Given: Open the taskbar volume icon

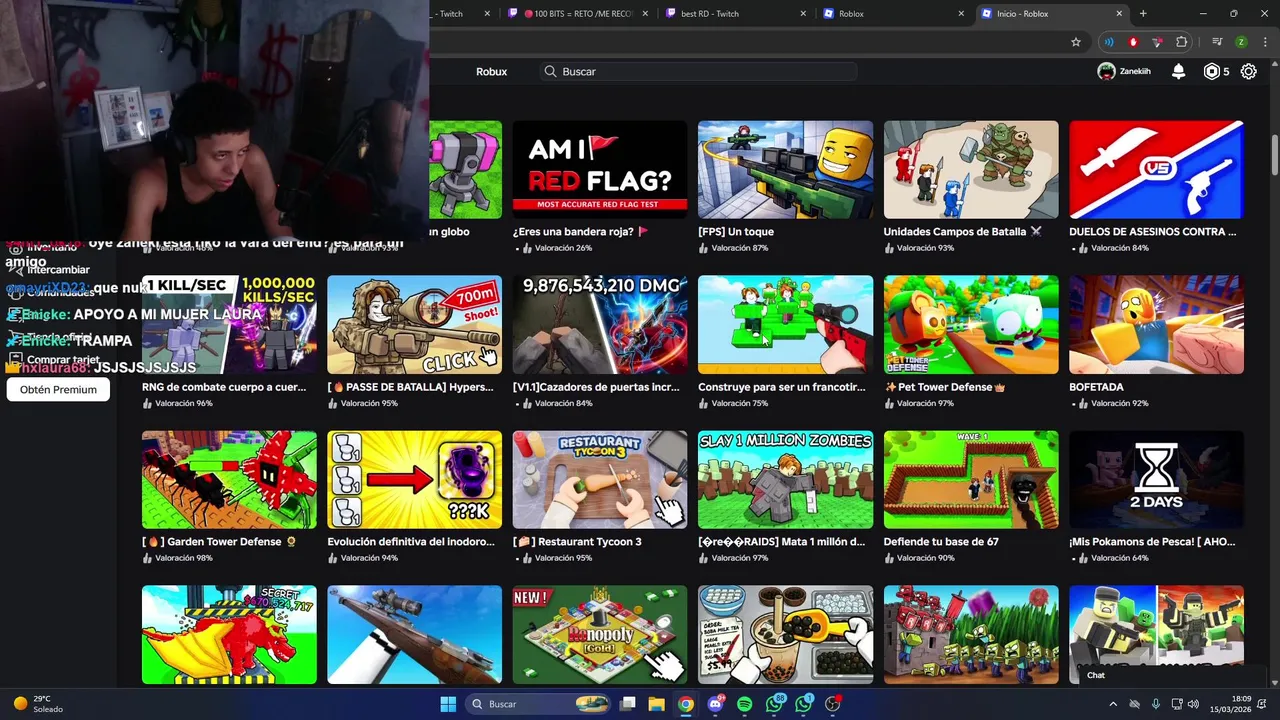Looking at the screenshot, I should point(1194,704).
